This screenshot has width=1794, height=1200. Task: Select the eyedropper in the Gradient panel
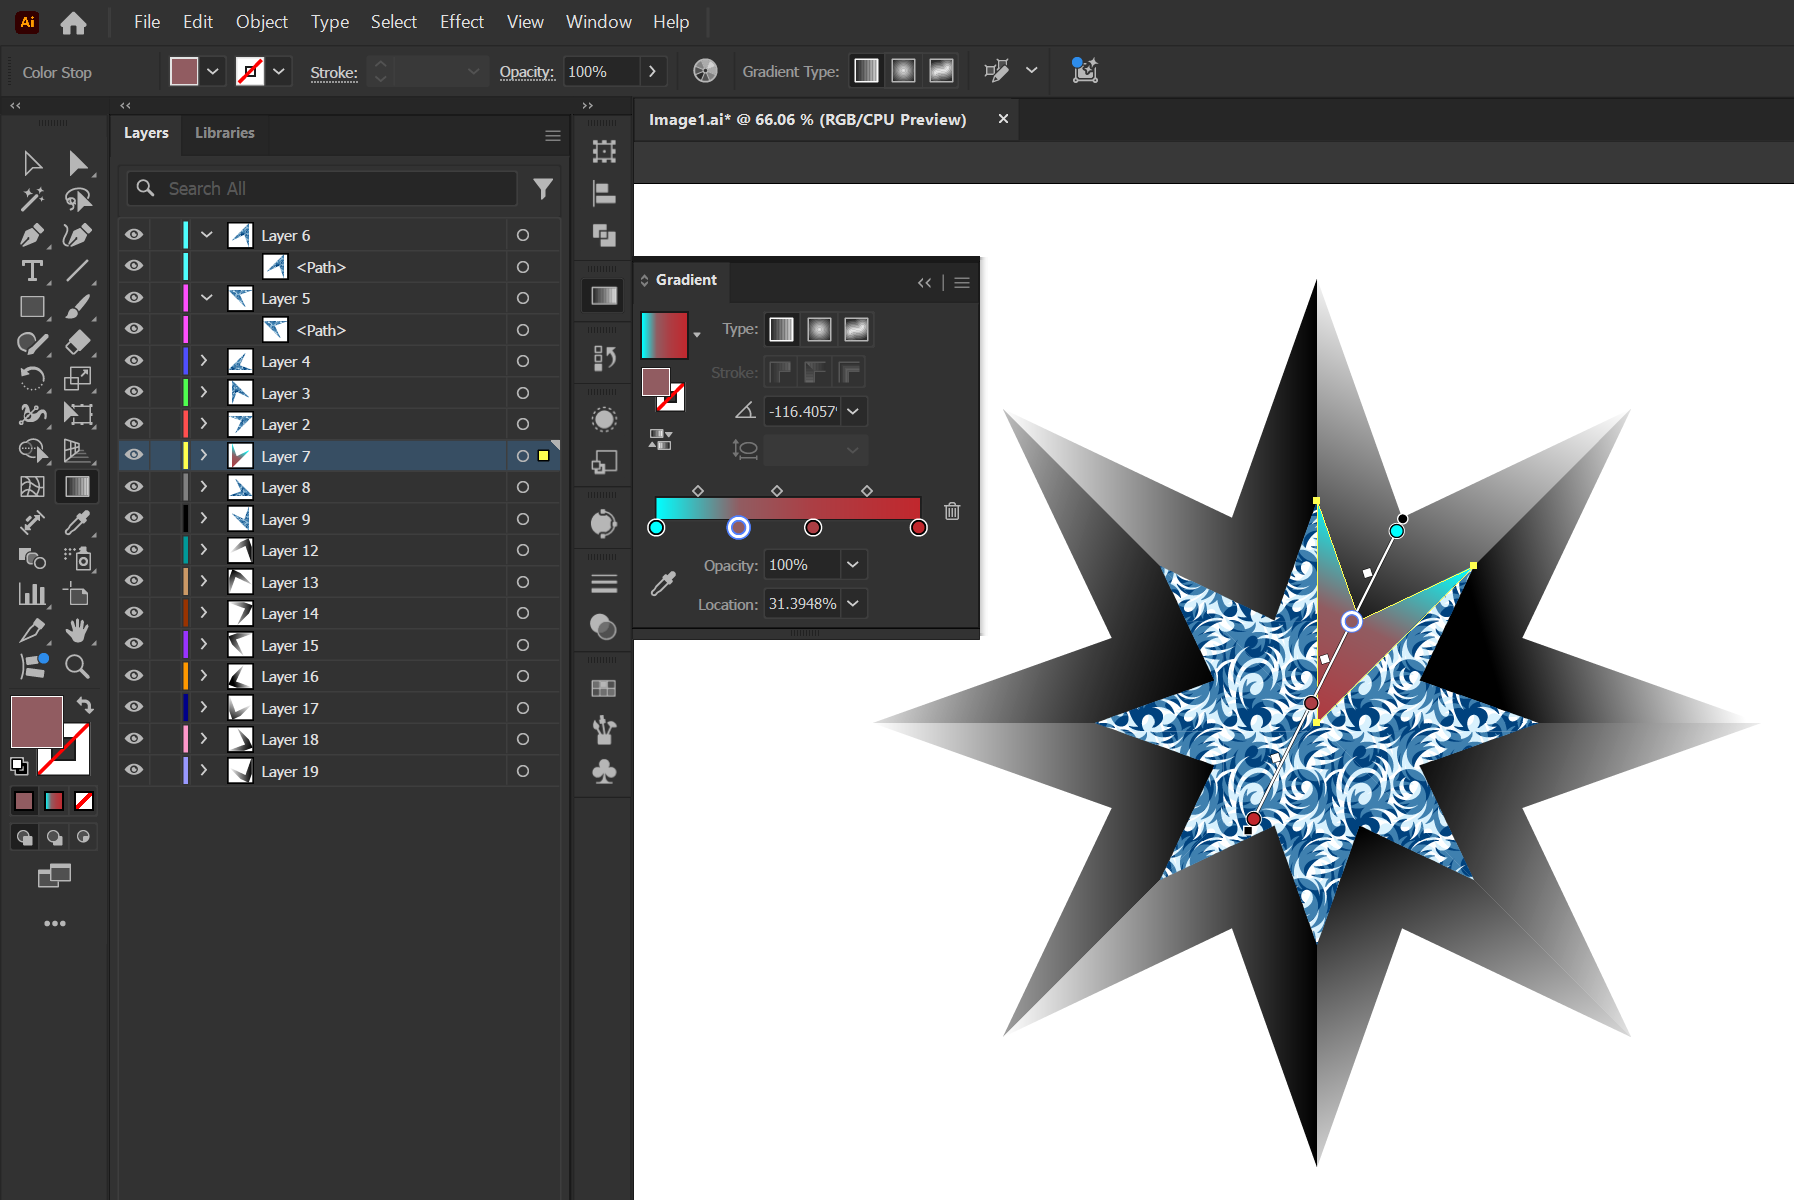661,583
